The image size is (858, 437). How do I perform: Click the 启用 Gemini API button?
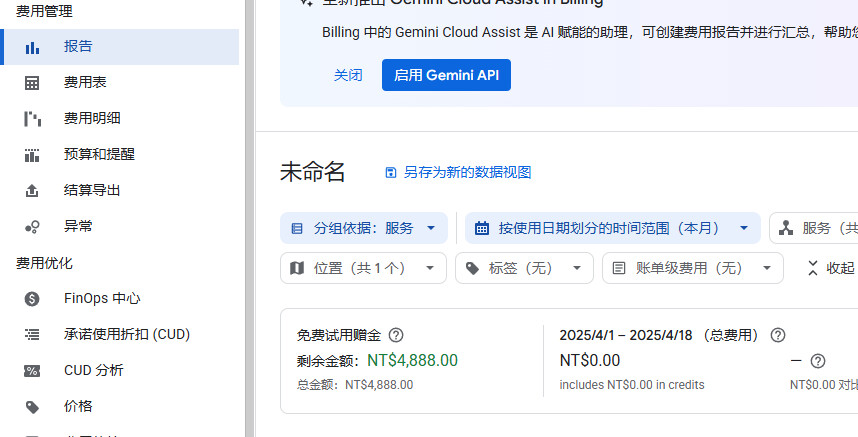pyautogui.click(x=446, y=75)
